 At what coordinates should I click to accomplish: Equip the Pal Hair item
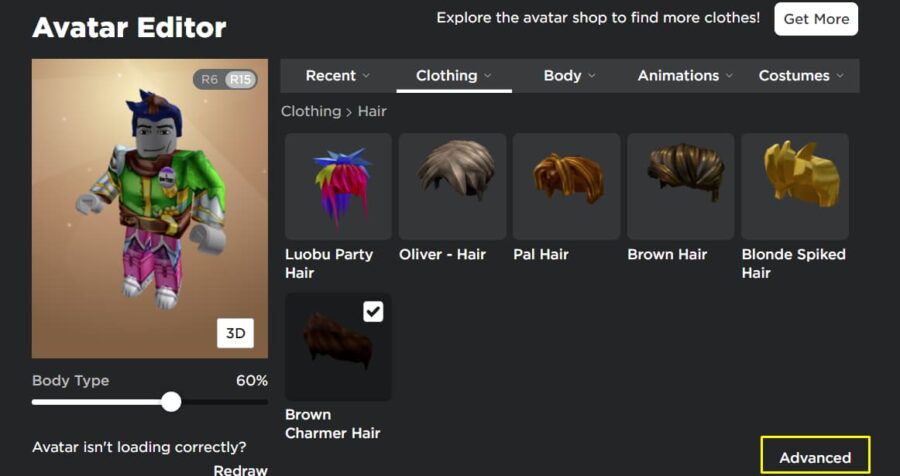tap(567, 187)
